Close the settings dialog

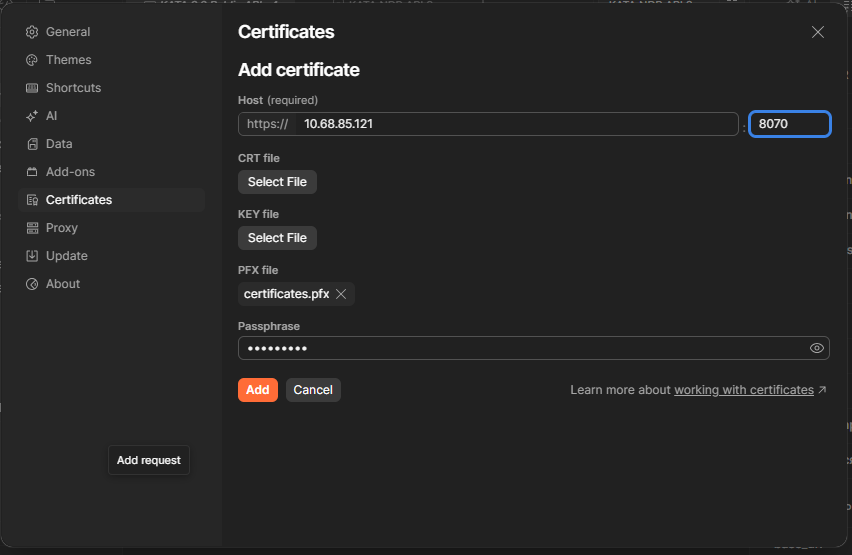pos(818,32)
